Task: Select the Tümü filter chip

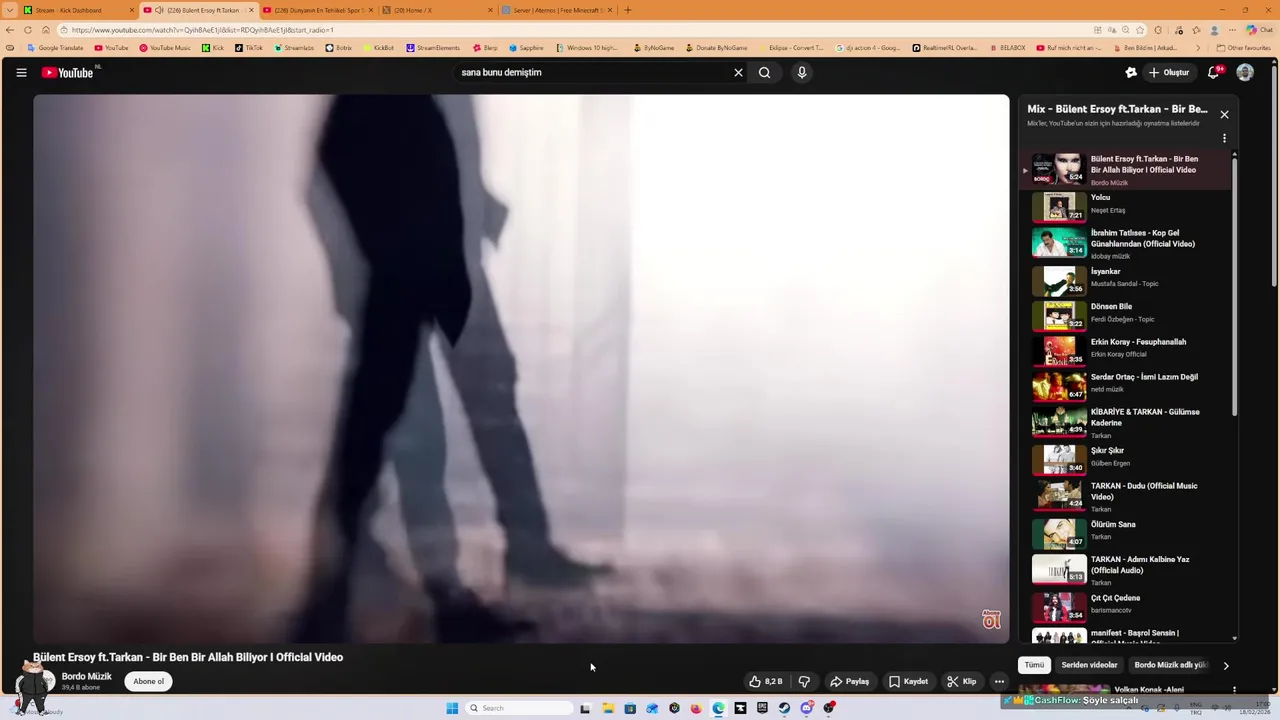Action: (1034, 665)
